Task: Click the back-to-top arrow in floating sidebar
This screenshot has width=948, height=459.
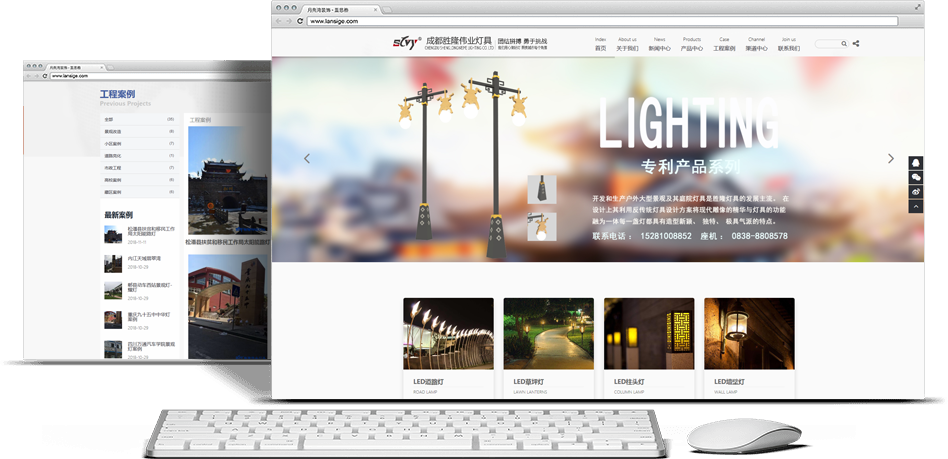Action: 915,206
